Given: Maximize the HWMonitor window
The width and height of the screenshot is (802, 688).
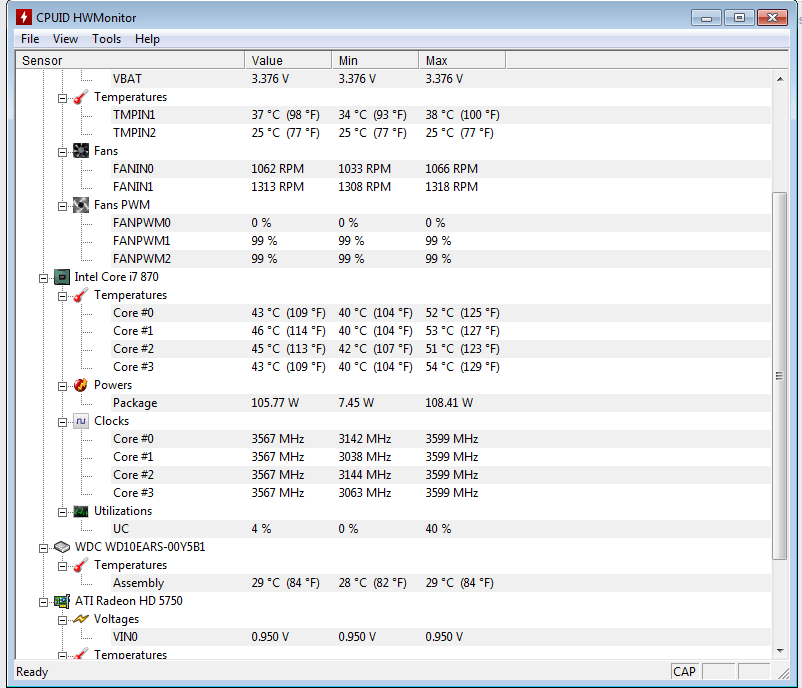Looking at the screenshot, I should (x=739, y=18).
